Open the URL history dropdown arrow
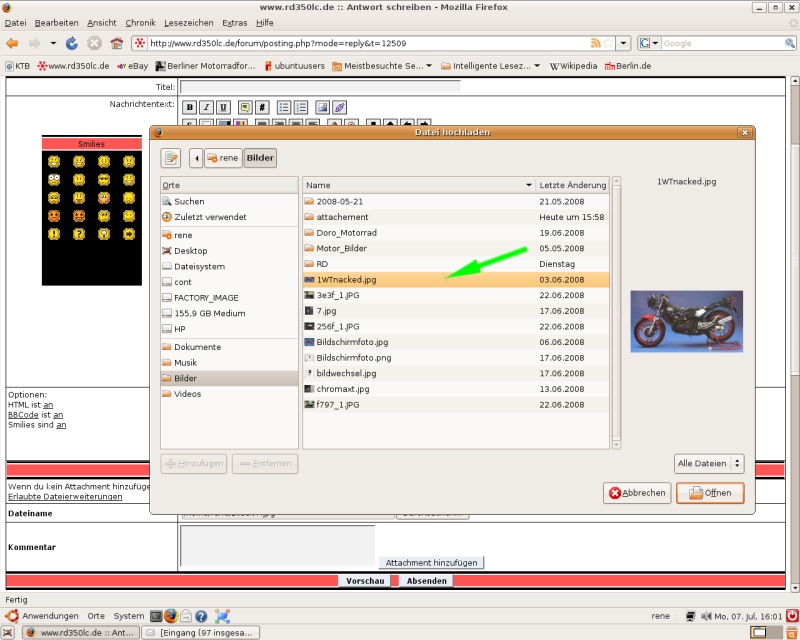This screenshot has width=800, height=640. pos(623,43)
